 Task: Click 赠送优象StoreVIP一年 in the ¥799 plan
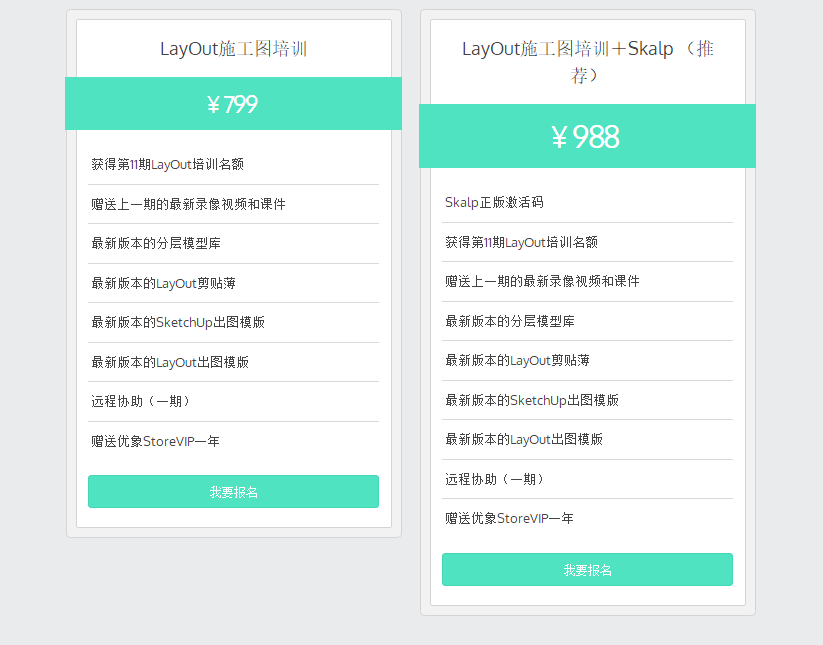click(x=155, y=441)
